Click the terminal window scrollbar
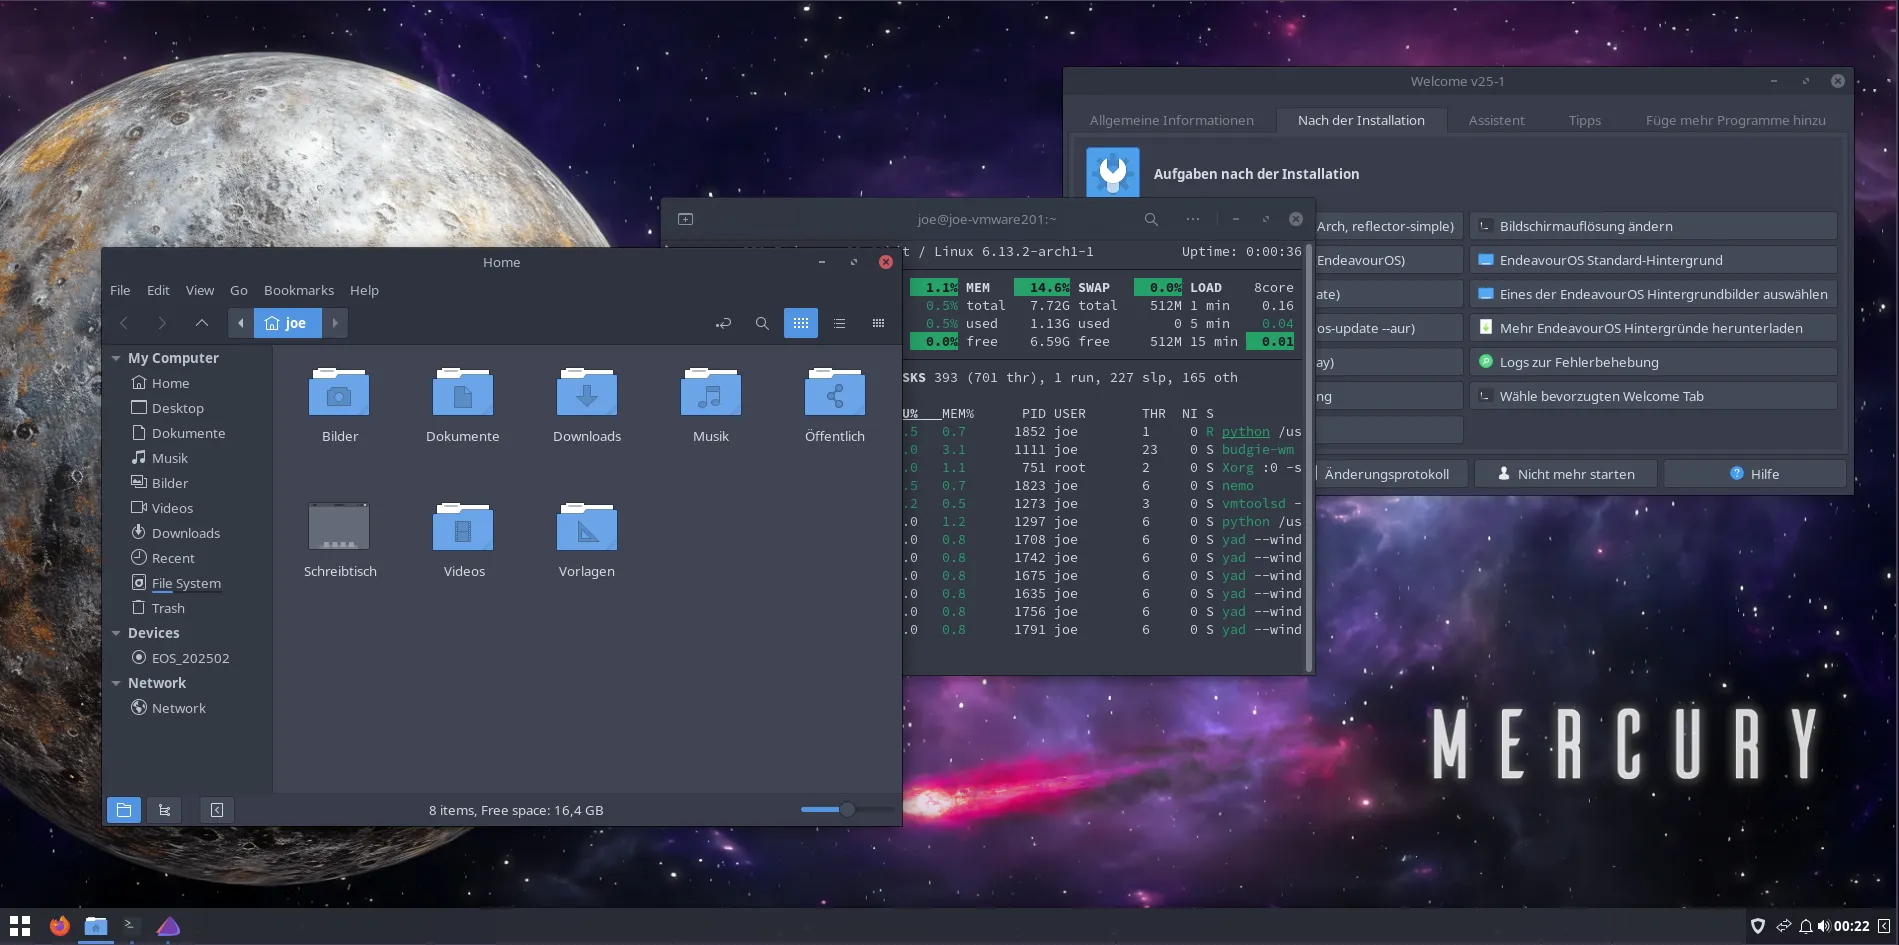The image size is (1899, 945). [1309, 456]
